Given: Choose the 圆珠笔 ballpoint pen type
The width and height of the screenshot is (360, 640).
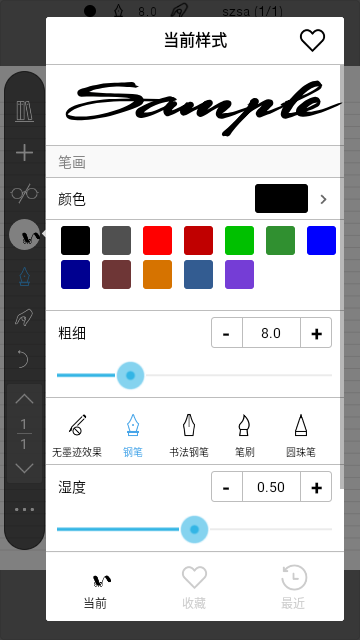Looking at the screenshot, I should (300, 436).
